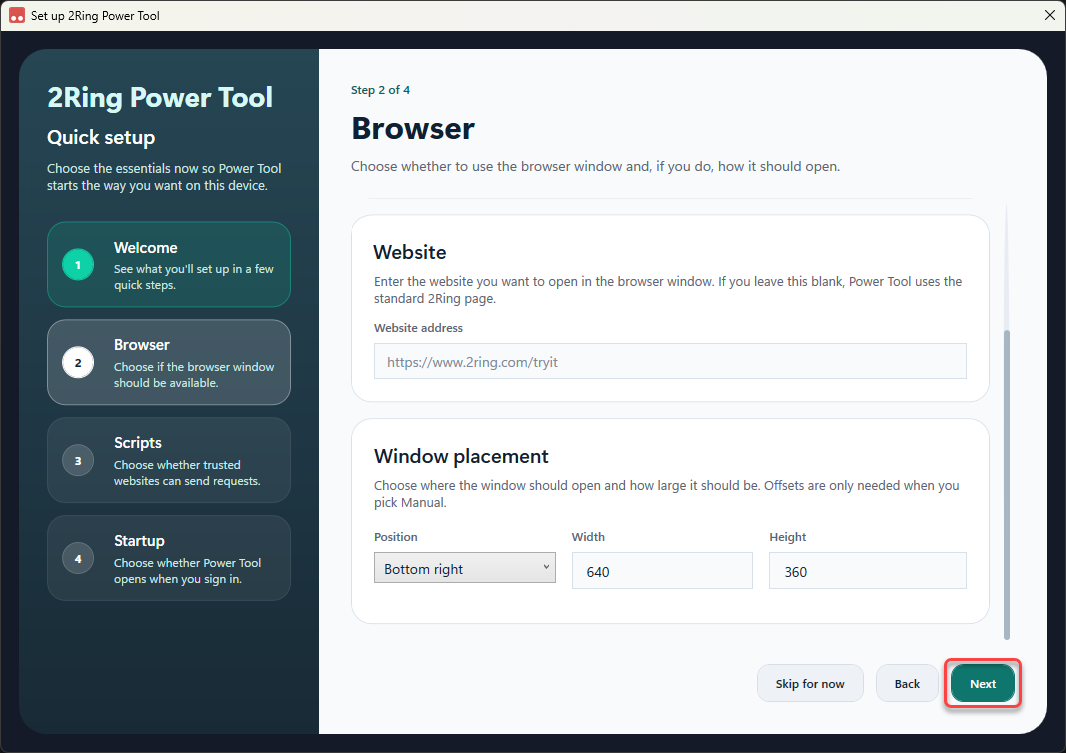The width and height of the screenshot is (1066, 753).
Task: Close the setup window
Action: (1050, 15)
